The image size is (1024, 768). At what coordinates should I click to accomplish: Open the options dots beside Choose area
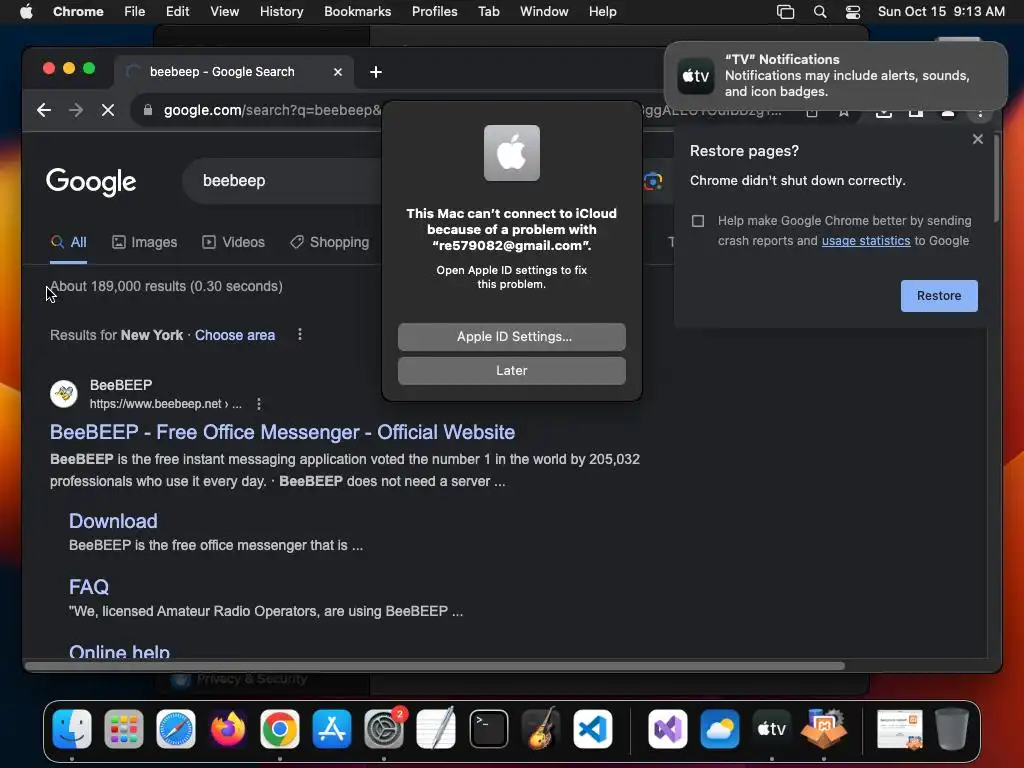(x=300, y=334)
